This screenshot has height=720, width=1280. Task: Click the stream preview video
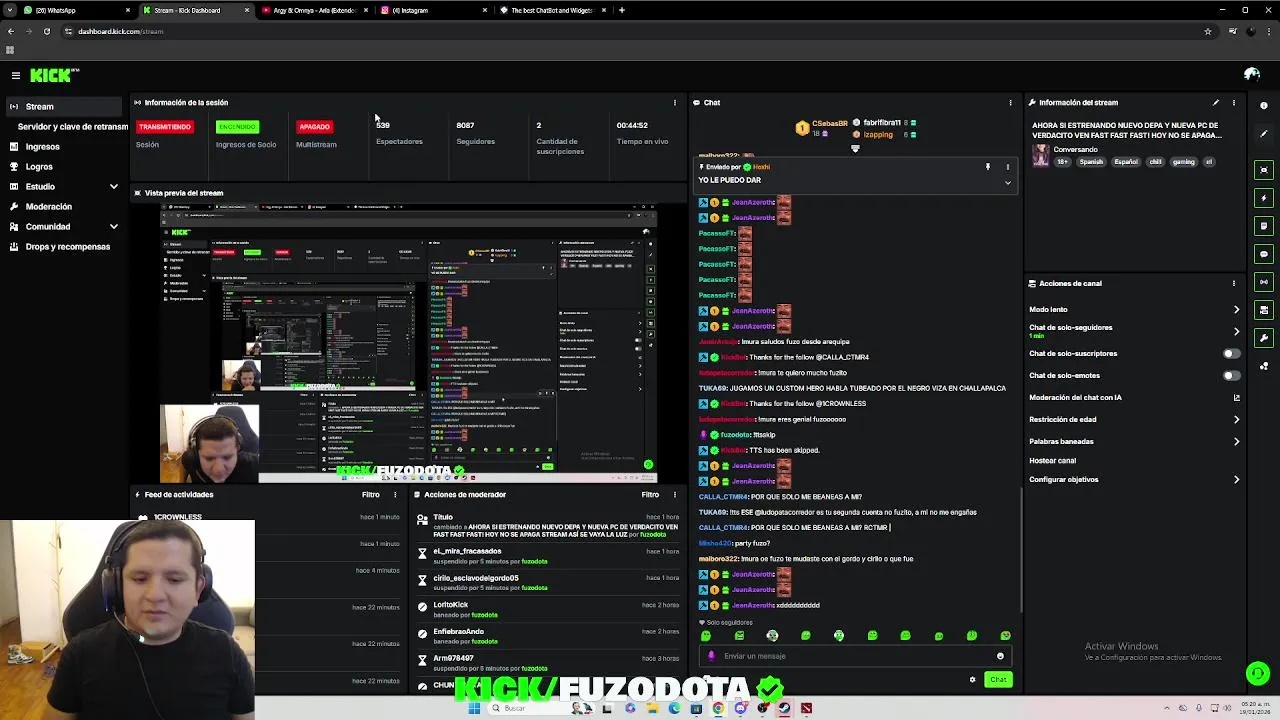(x=409, y=343)
